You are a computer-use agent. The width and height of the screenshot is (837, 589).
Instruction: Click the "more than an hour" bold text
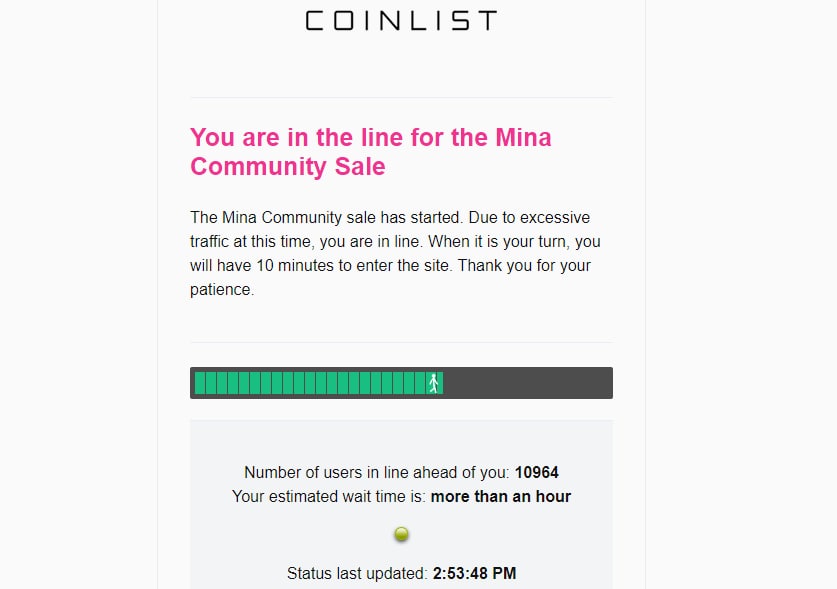[x=501, y=497]
